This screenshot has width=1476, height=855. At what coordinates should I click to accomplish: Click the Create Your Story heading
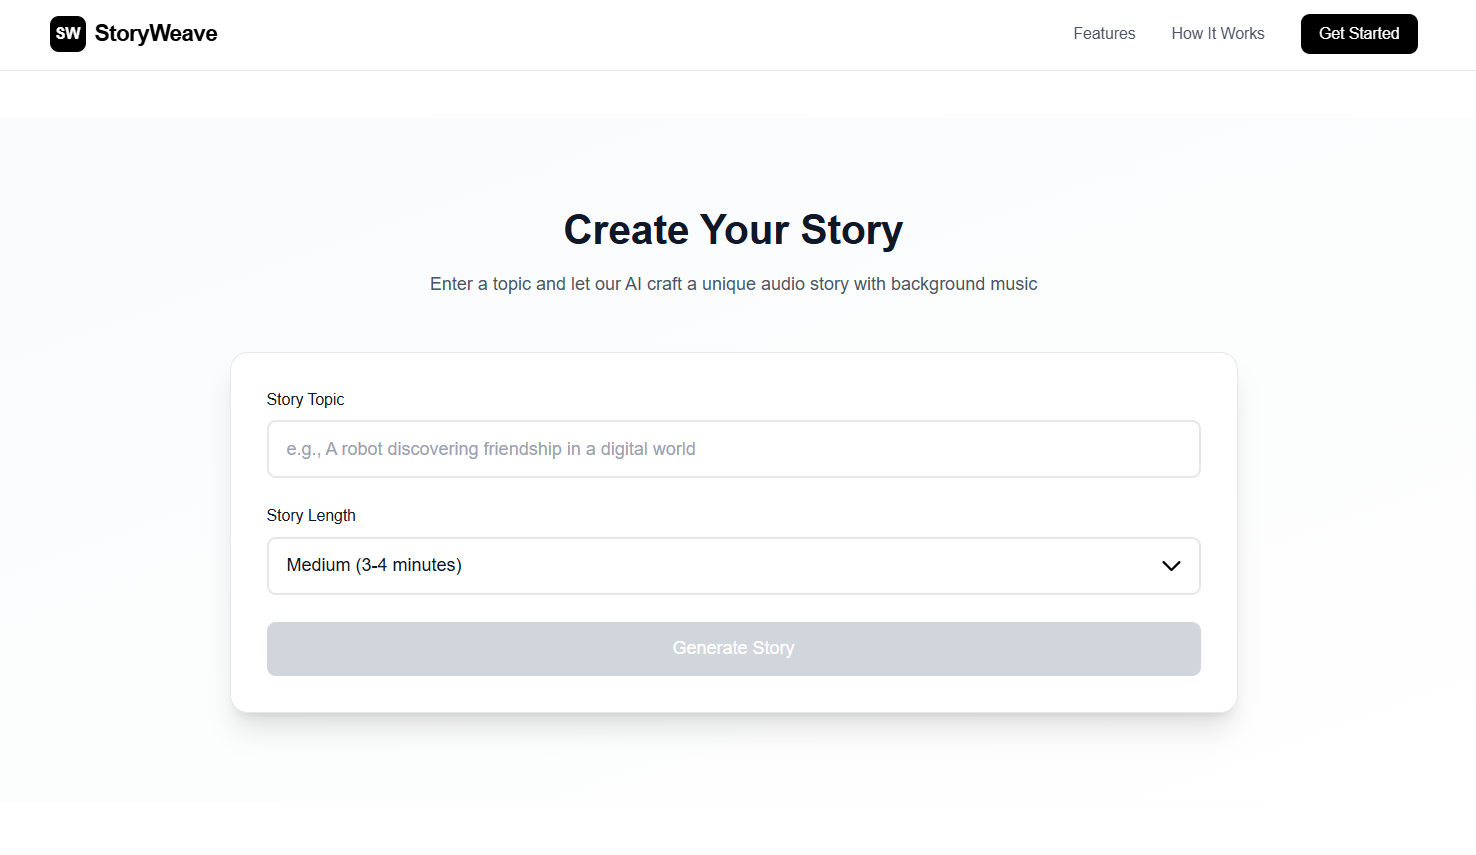[734, 230]
